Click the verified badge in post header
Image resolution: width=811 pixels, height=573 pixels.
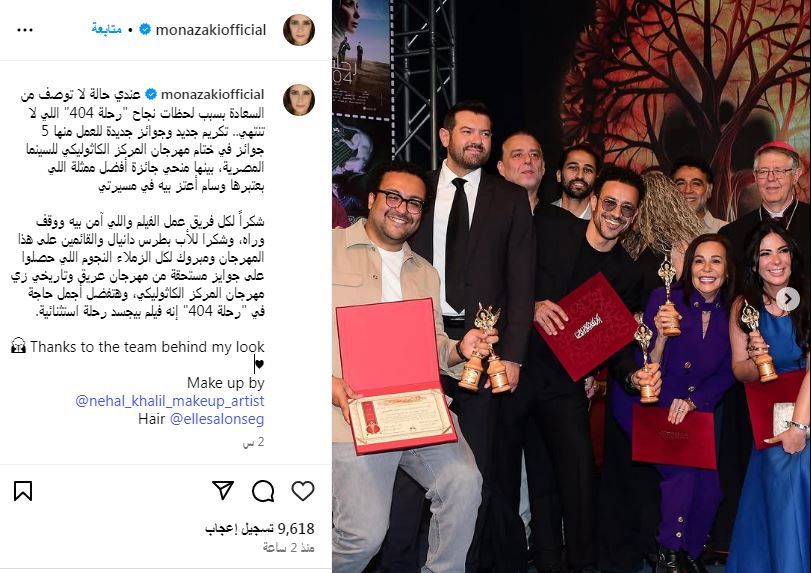(x=145, y=29)
